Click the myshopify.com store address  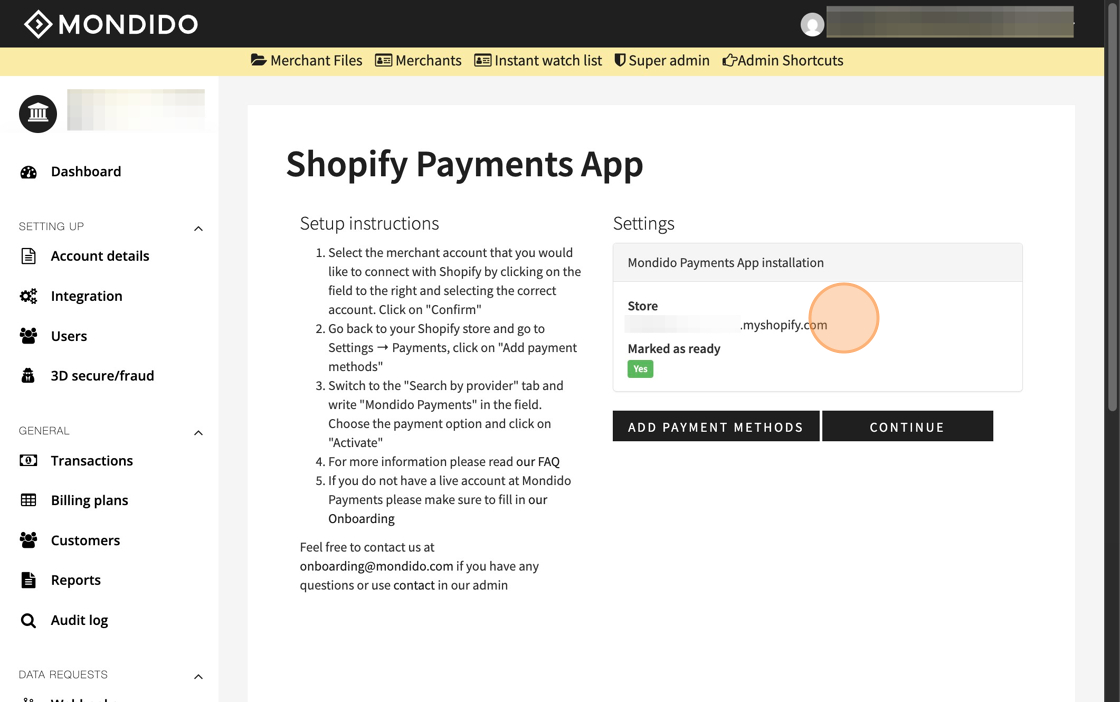784,325
